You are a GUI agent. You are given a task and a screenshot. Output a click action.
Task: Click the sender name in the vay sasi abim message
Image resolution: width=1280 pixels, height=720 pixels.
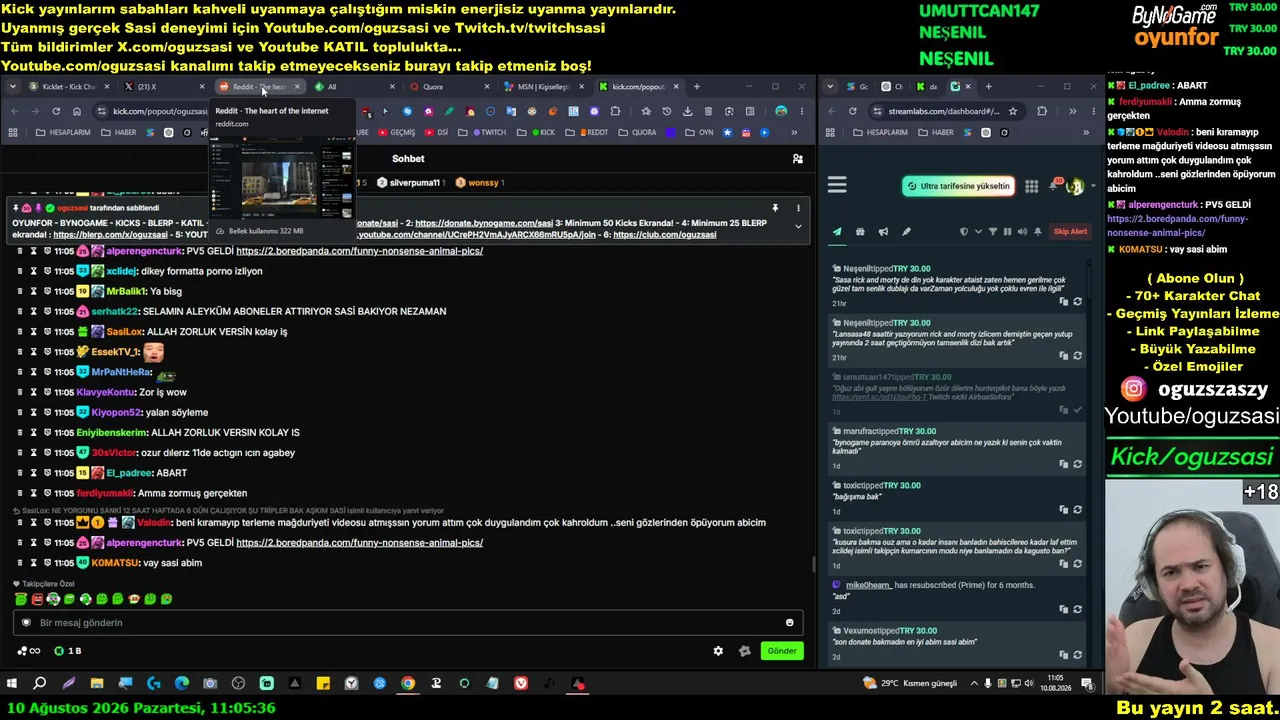(116, 563)
